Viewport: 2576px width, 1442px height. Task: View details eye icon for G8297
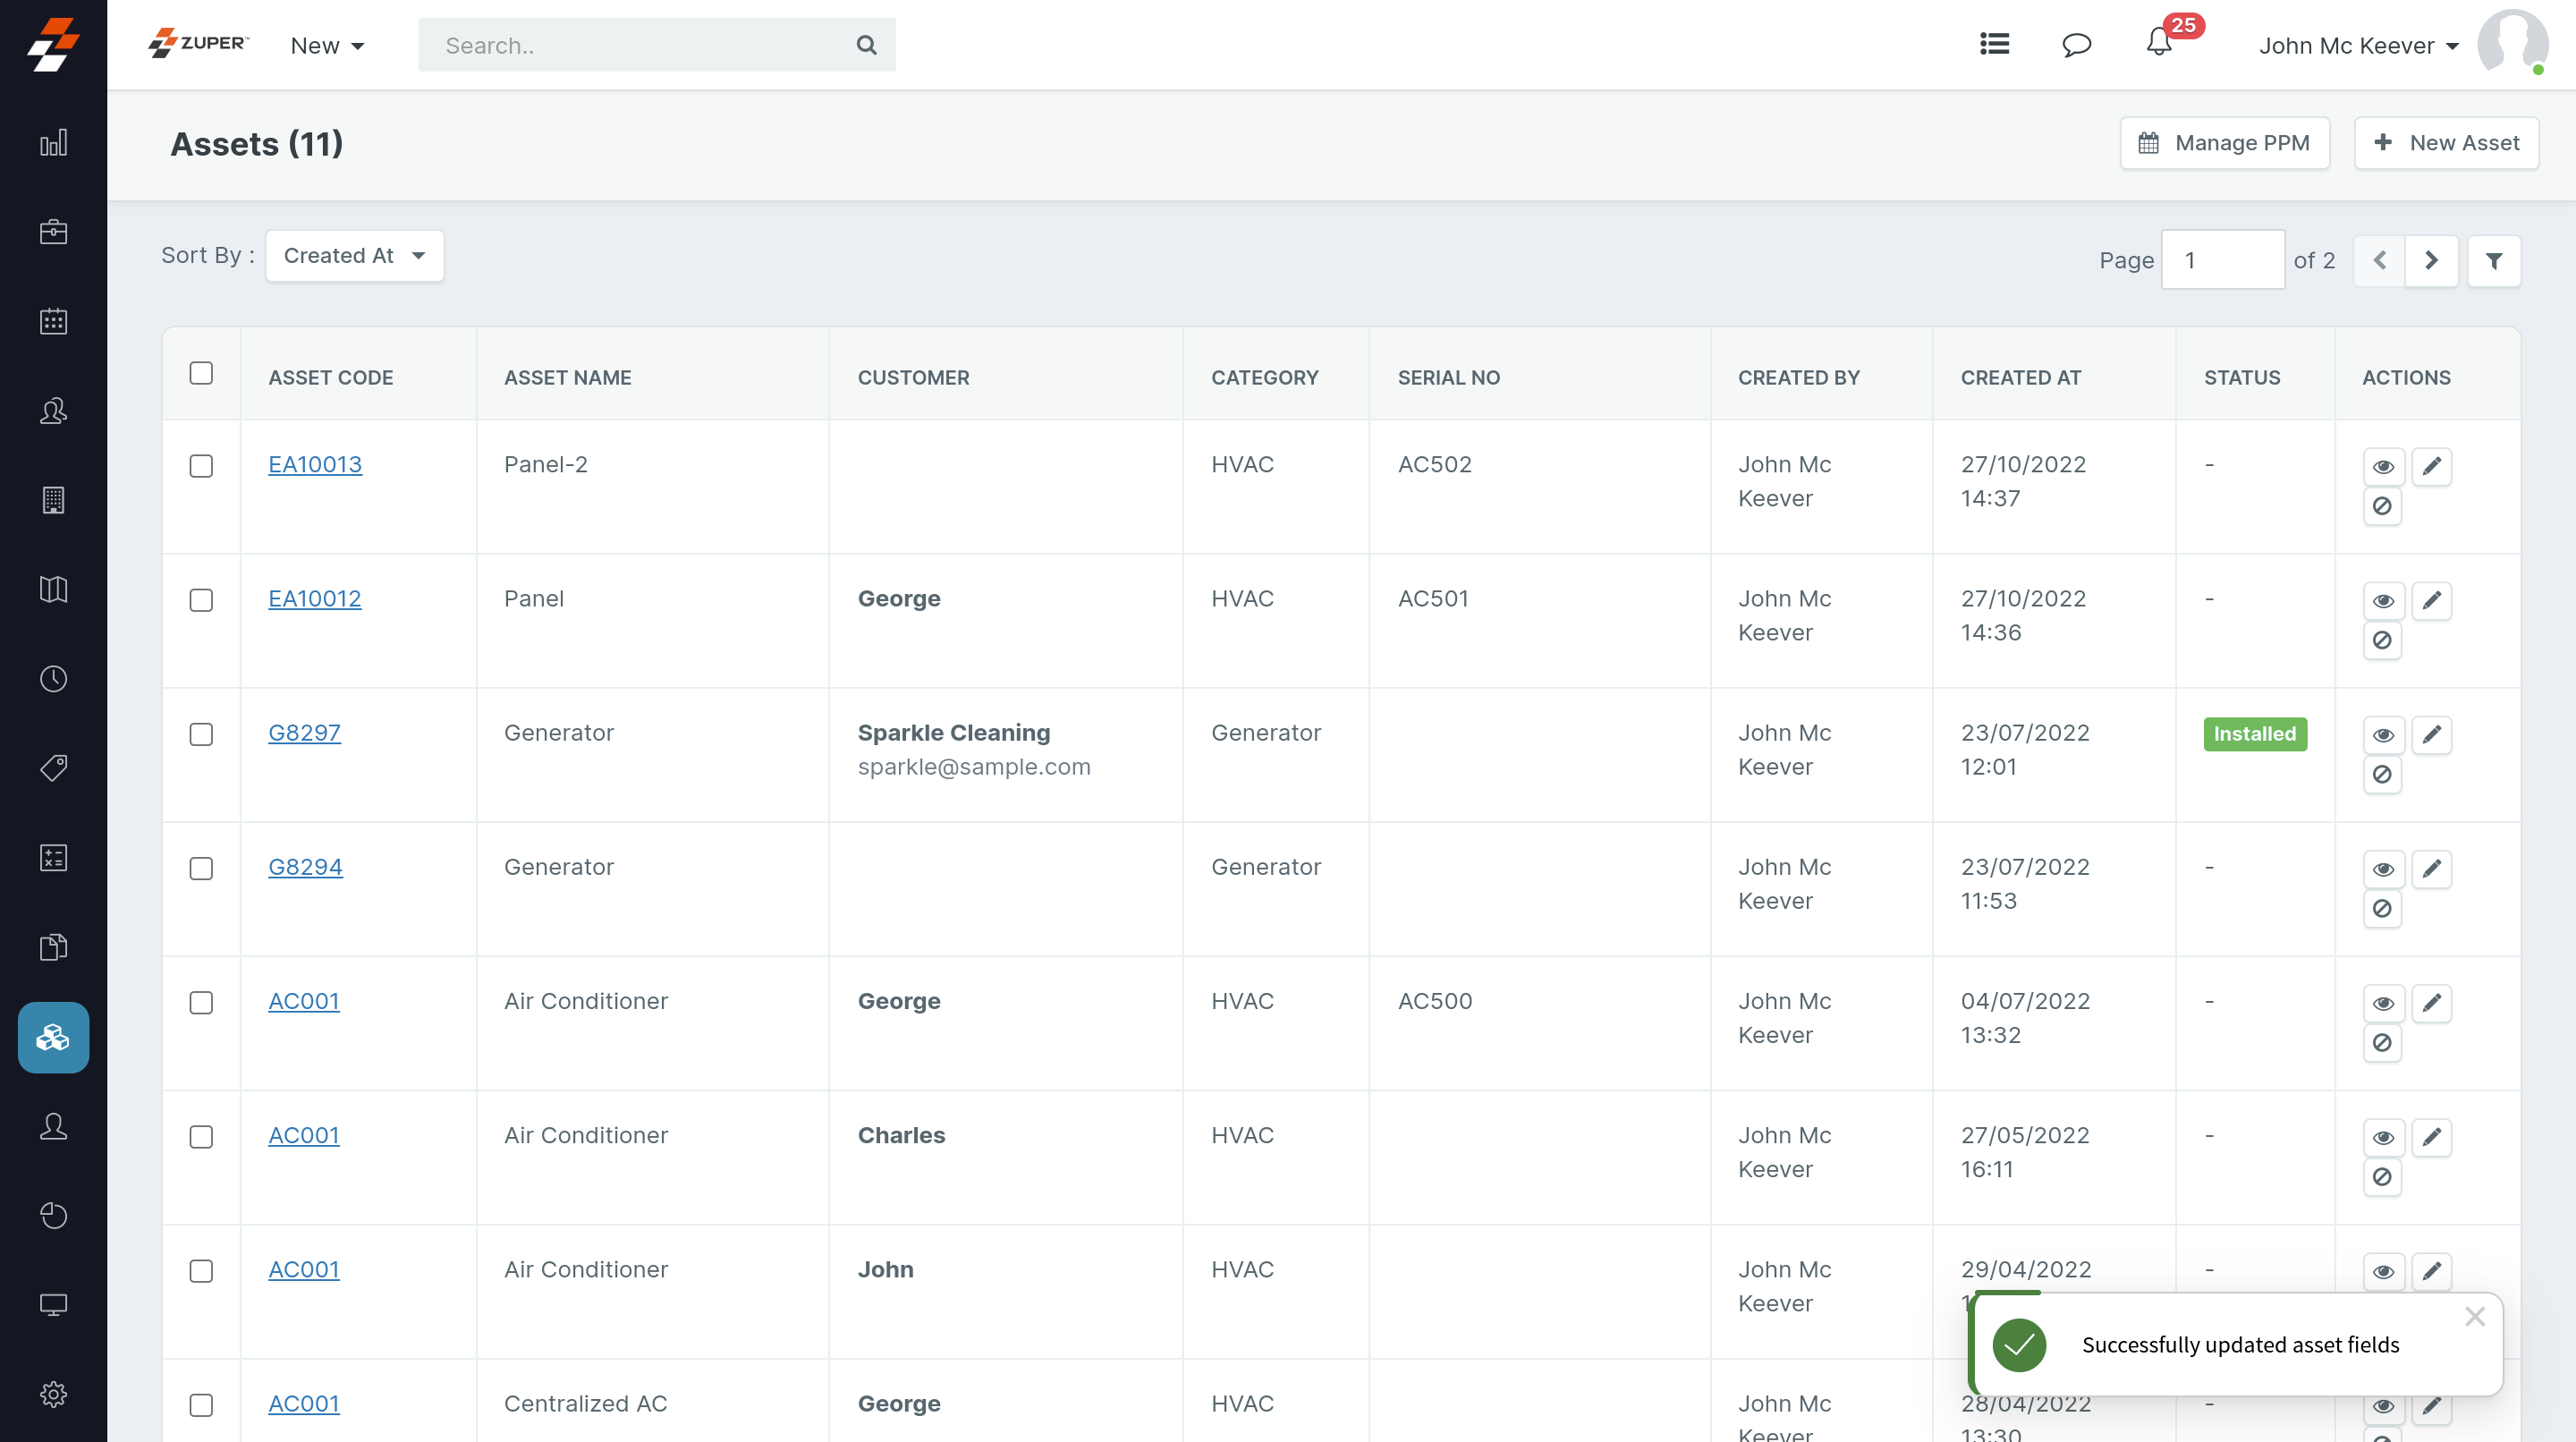pyautogui.click(x=2383, y=735)
